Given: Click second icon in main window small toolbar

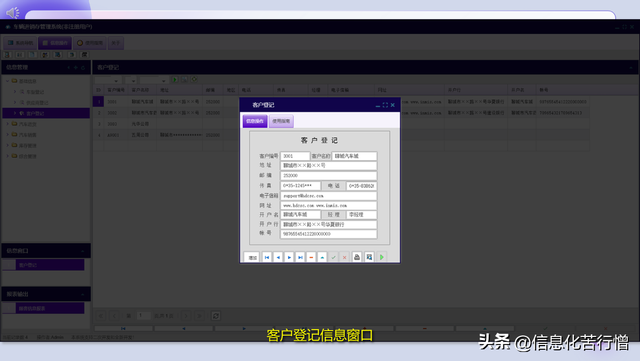Looking at the screenshot, I should pyautogui.click(x=20, y=55).
